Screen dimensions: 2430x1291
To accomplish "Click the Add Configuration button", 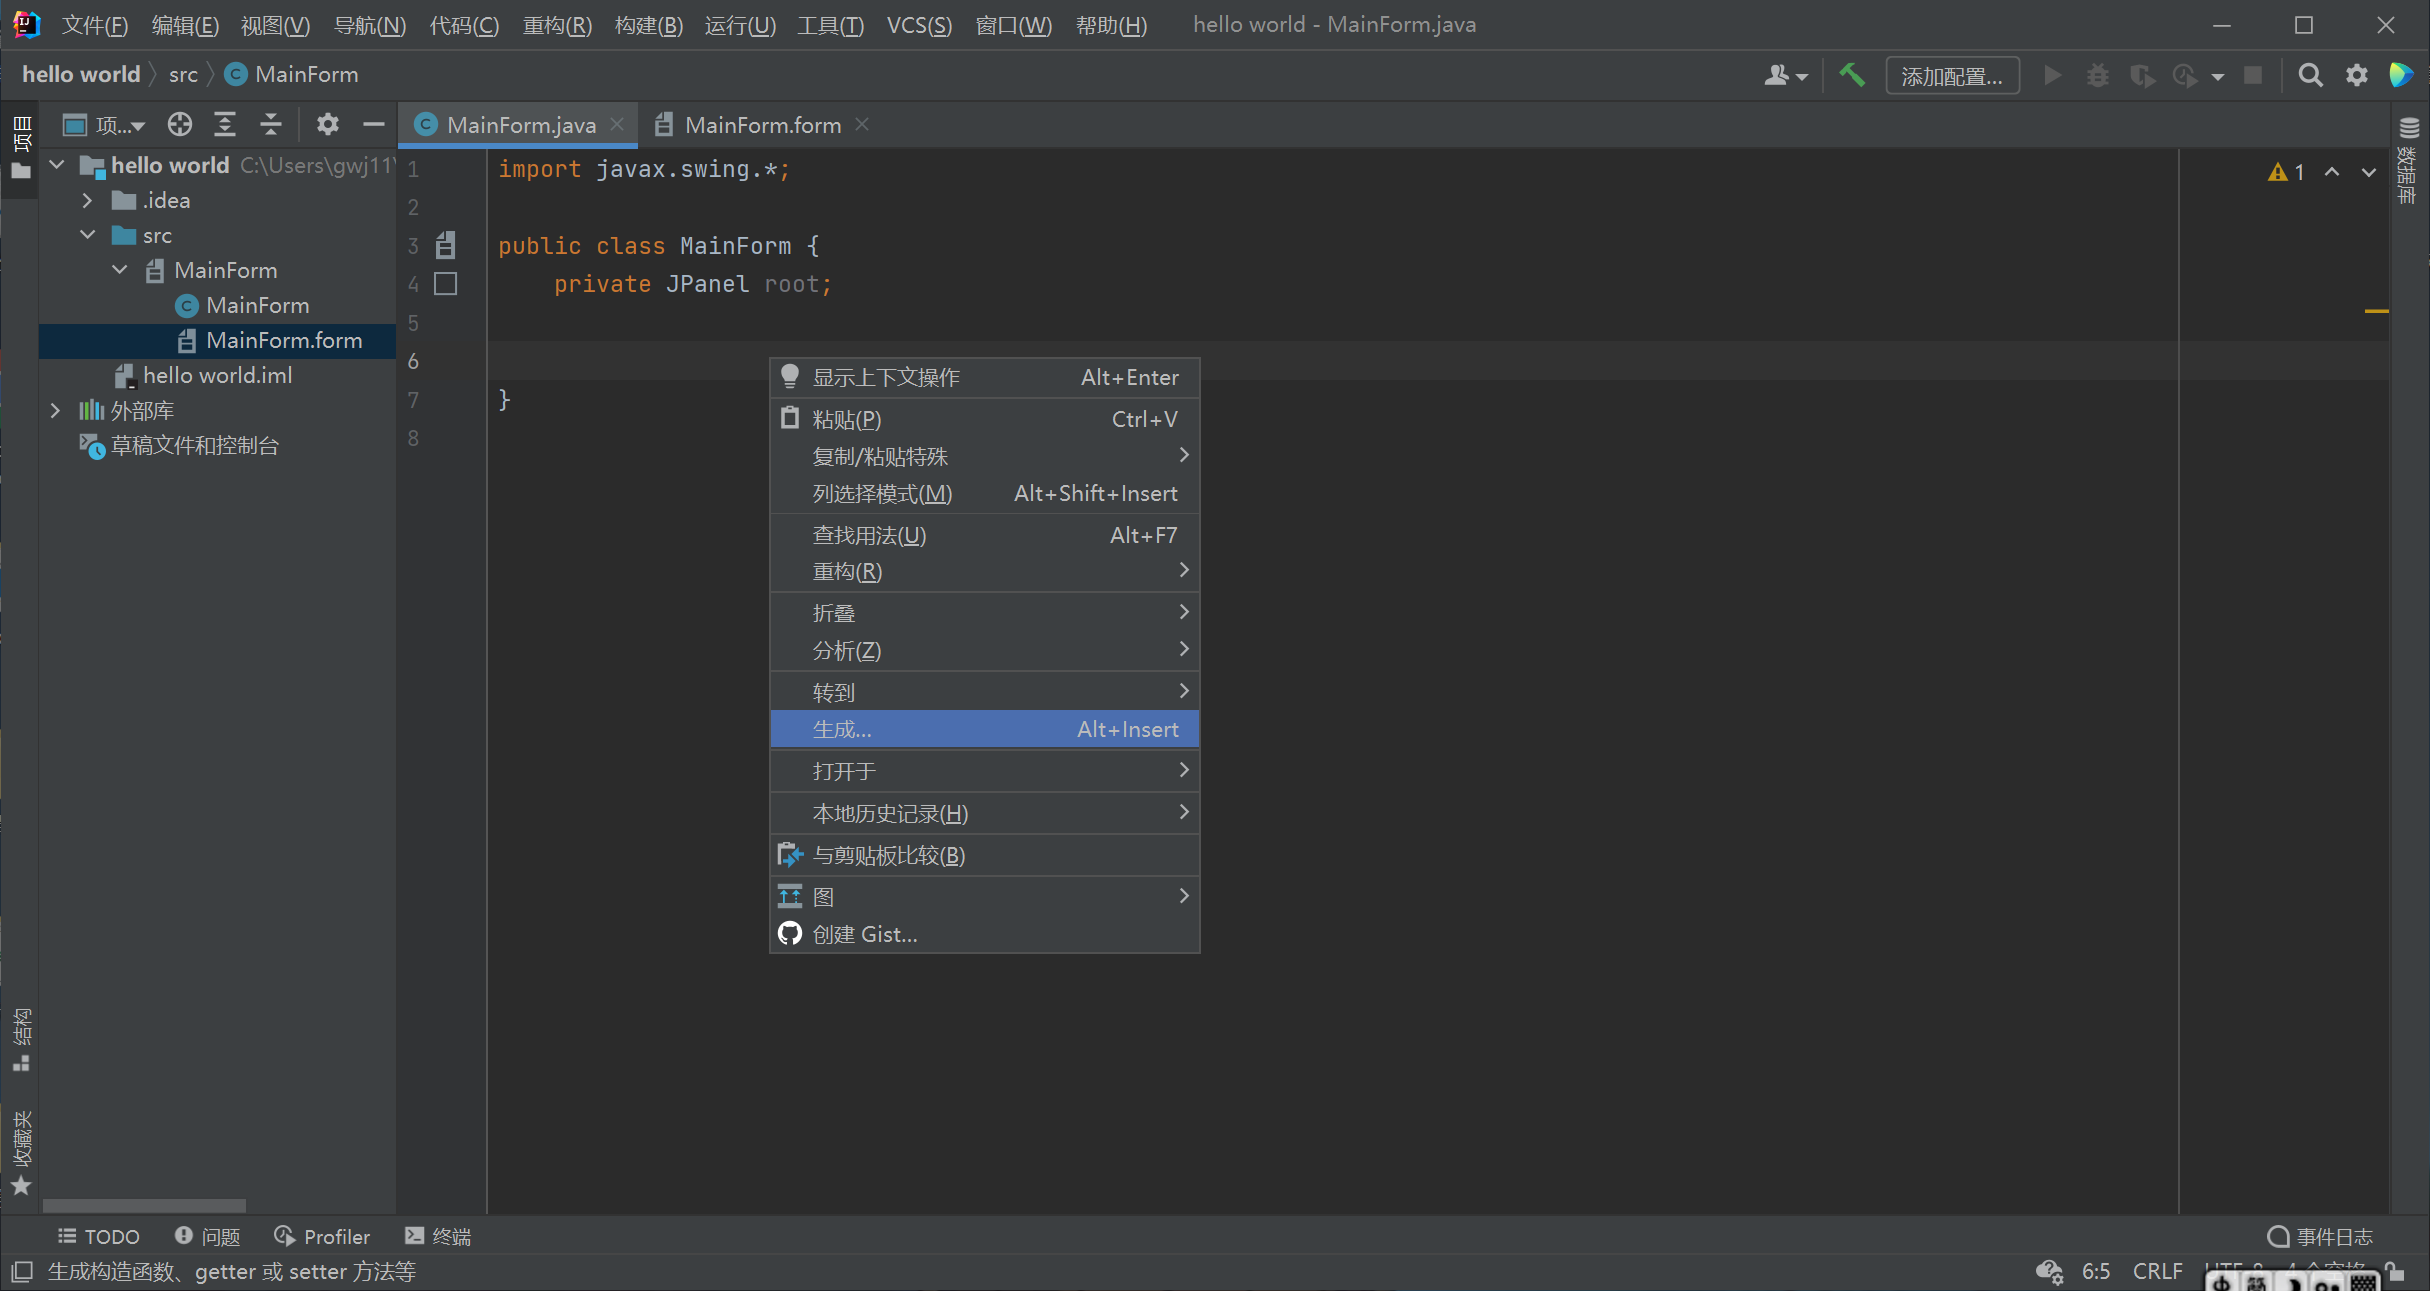I will coord(1951,76).
